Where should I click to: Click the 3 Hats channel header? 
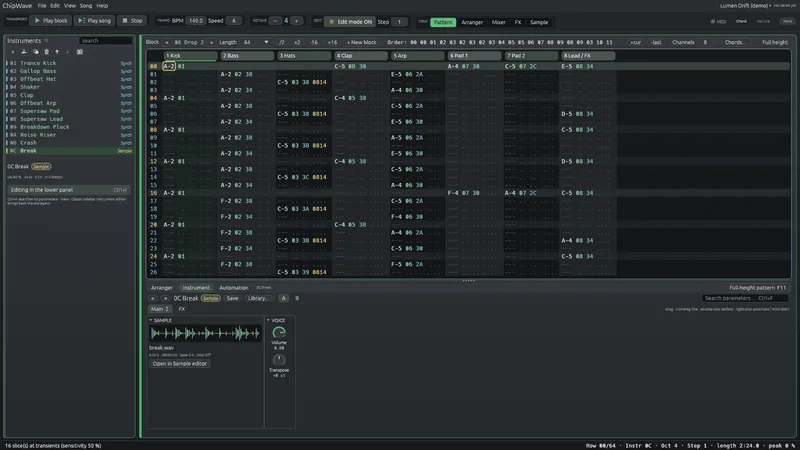click(304, 56)
